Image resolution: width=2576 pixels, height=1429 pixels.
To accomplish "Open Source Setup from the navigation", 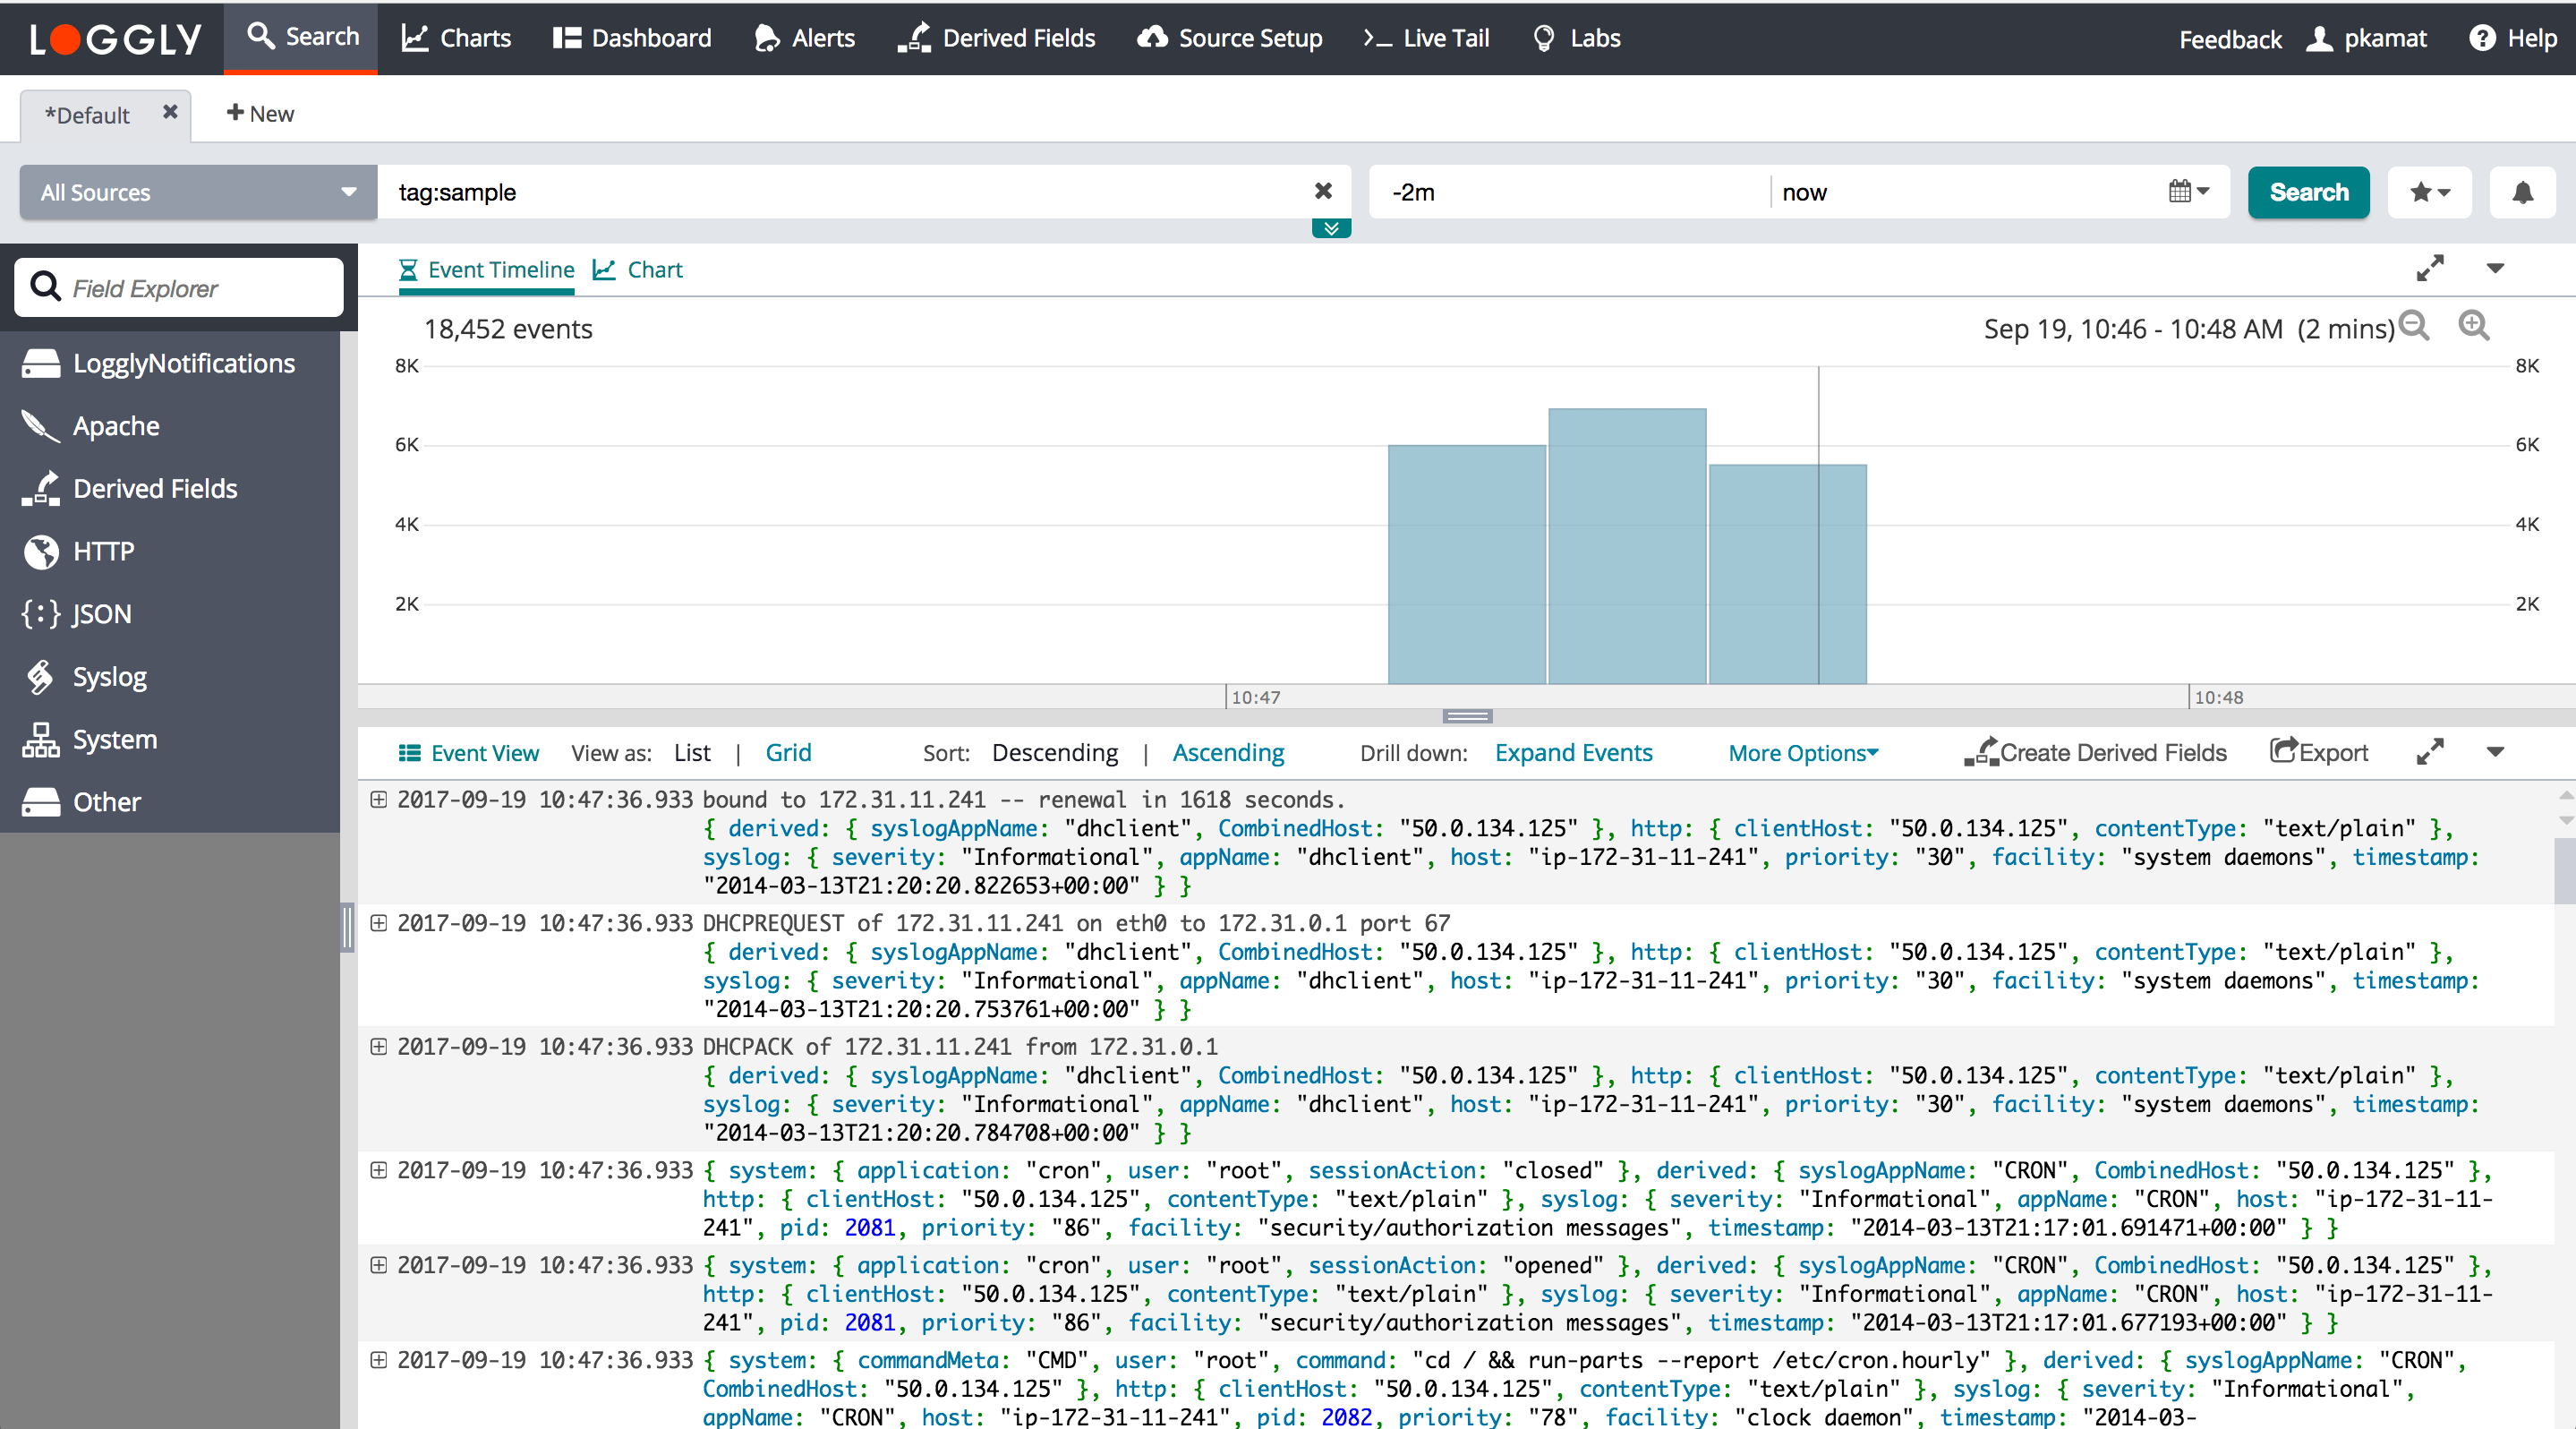I will 1230,38.
